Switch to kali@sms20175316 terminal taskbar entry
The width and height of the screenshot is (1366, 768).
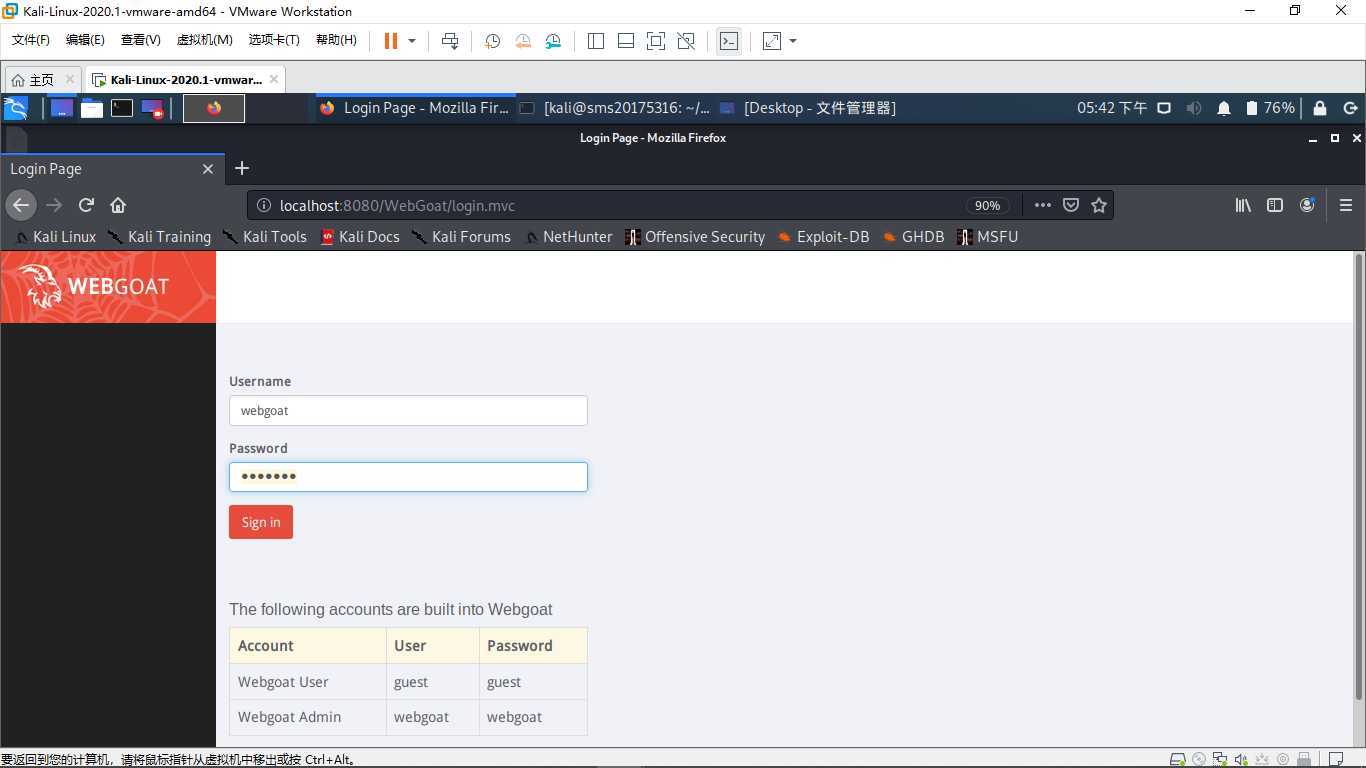[x=616, y=108]
